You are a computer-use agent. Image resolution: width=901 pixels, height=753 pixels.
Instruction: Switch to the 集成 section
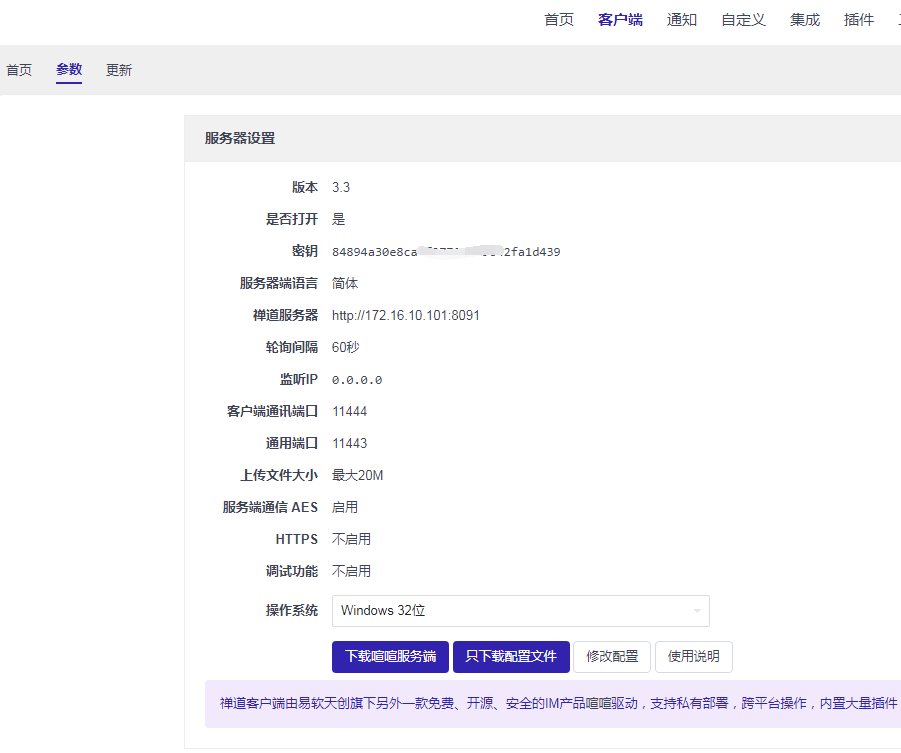click(804, 20)
